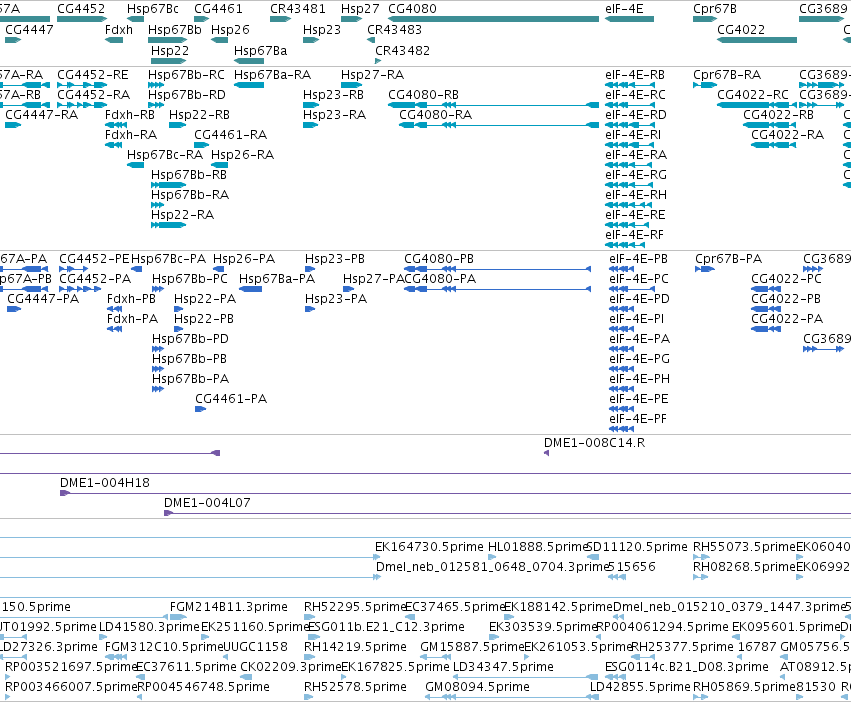The image size is (851, 702).
Task: Open EST label LD41580.3prime
Action: pos(150,627)
